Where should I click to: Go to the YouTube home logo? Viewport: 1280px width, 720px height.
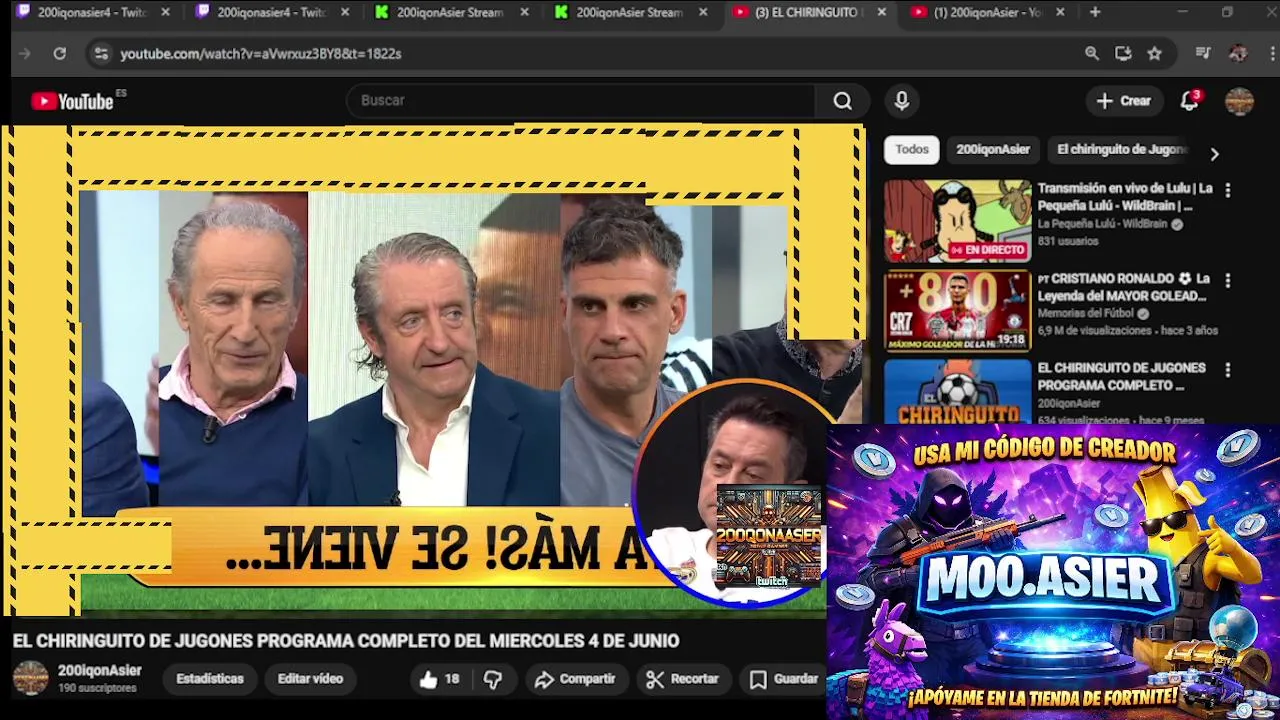(72, 101)
